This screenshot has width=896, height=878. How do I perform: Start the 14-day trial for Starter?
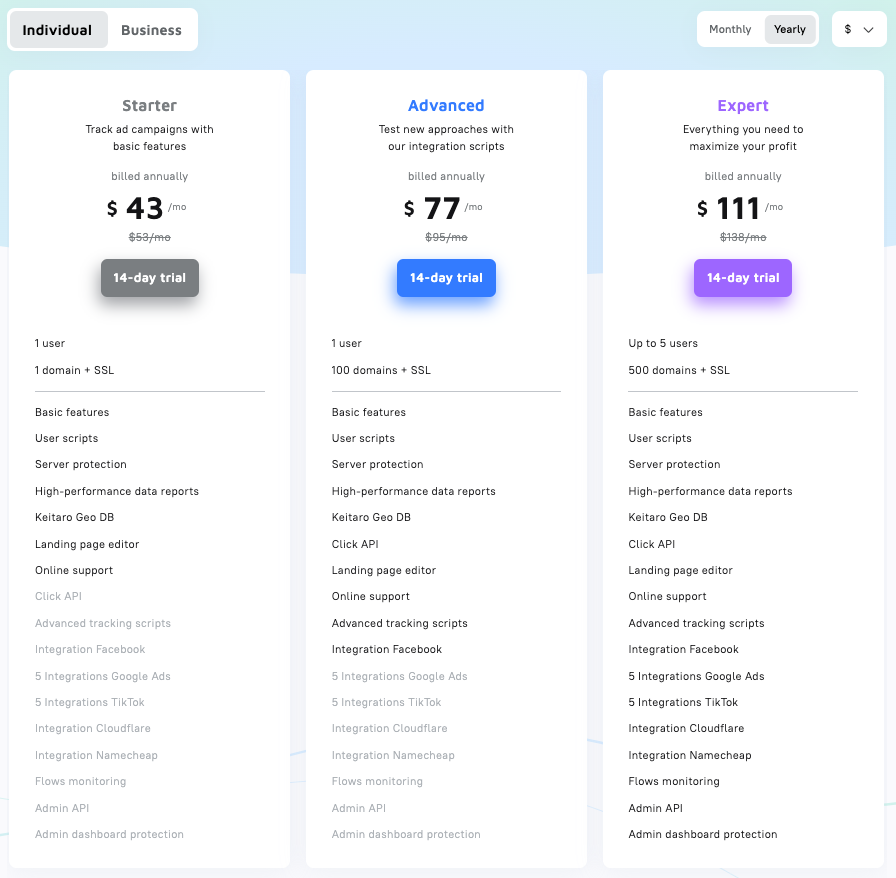coord(149,278)
